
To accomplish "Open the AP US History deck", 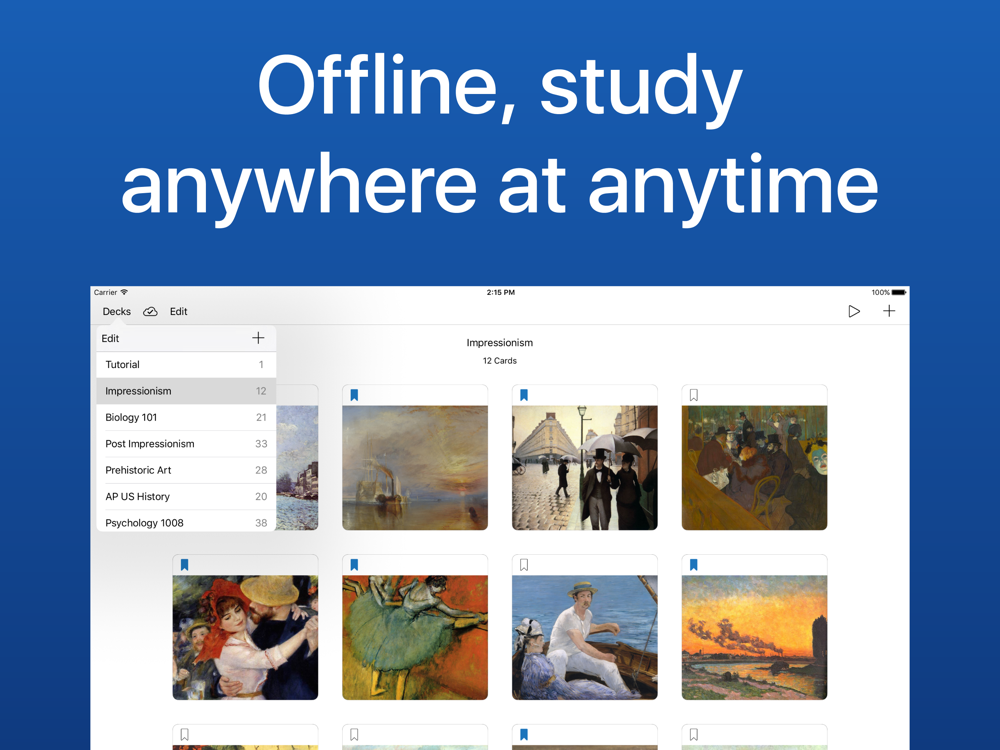I will pyautogui.click(x=186, y=496).
